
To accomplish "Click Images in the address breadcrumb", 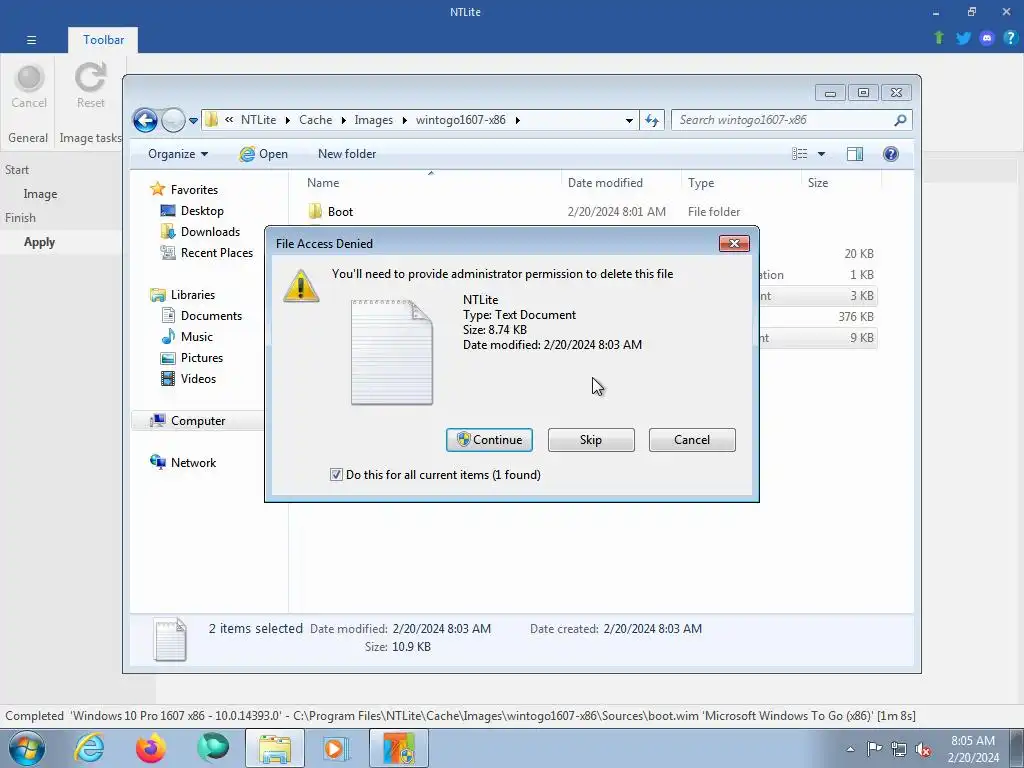I will [374, 120].
